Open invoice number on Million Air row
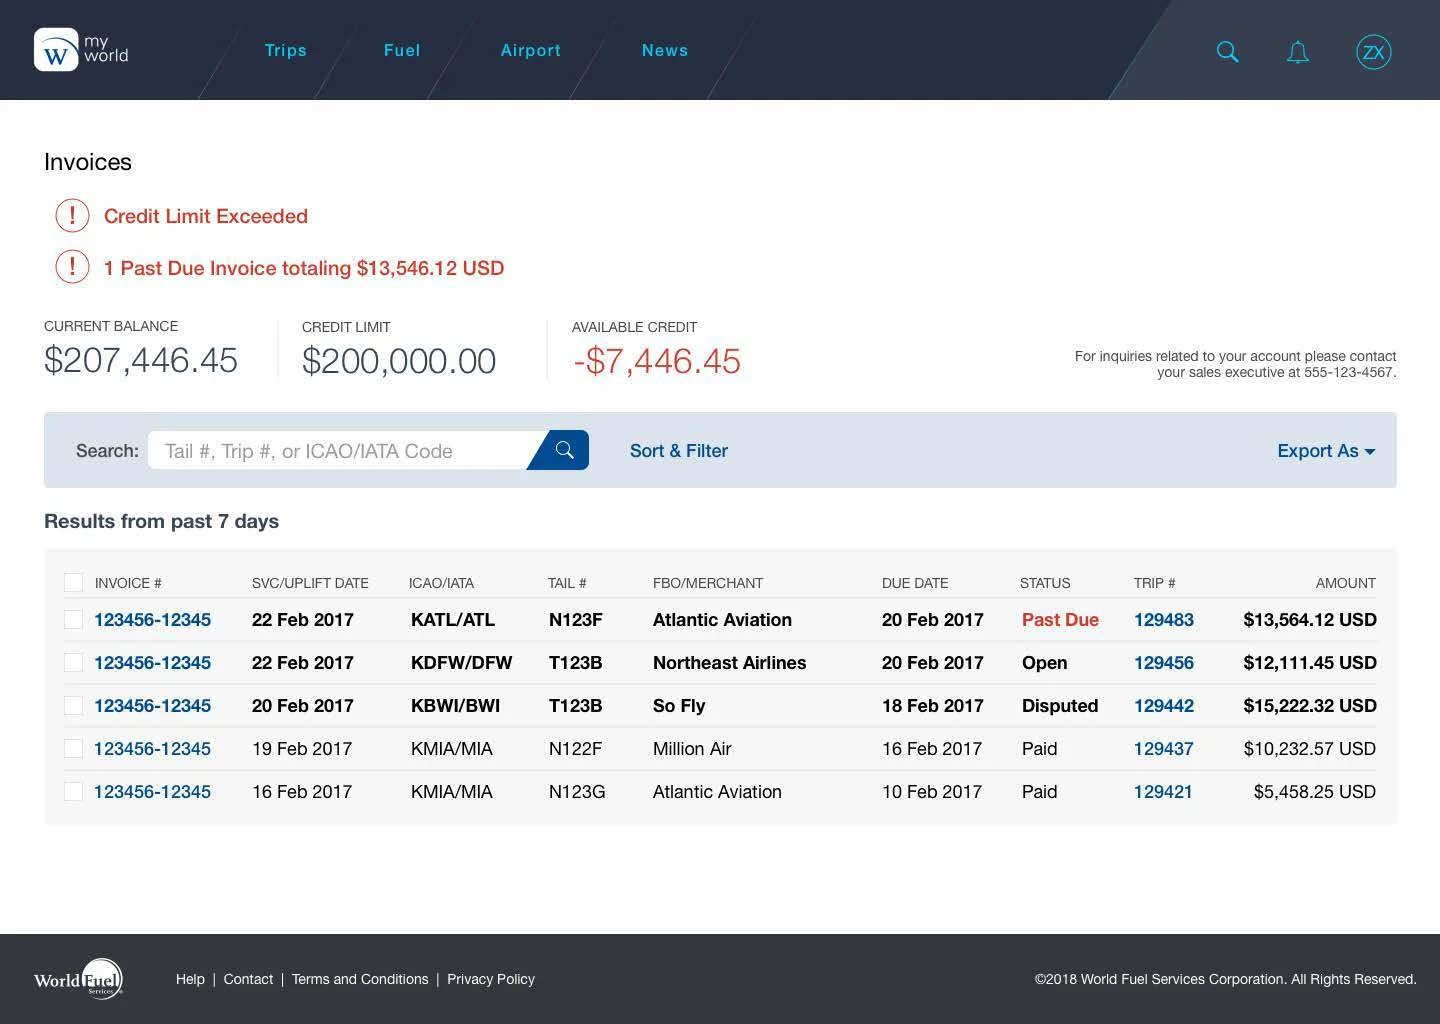1440x1024 pixels. 152,749
